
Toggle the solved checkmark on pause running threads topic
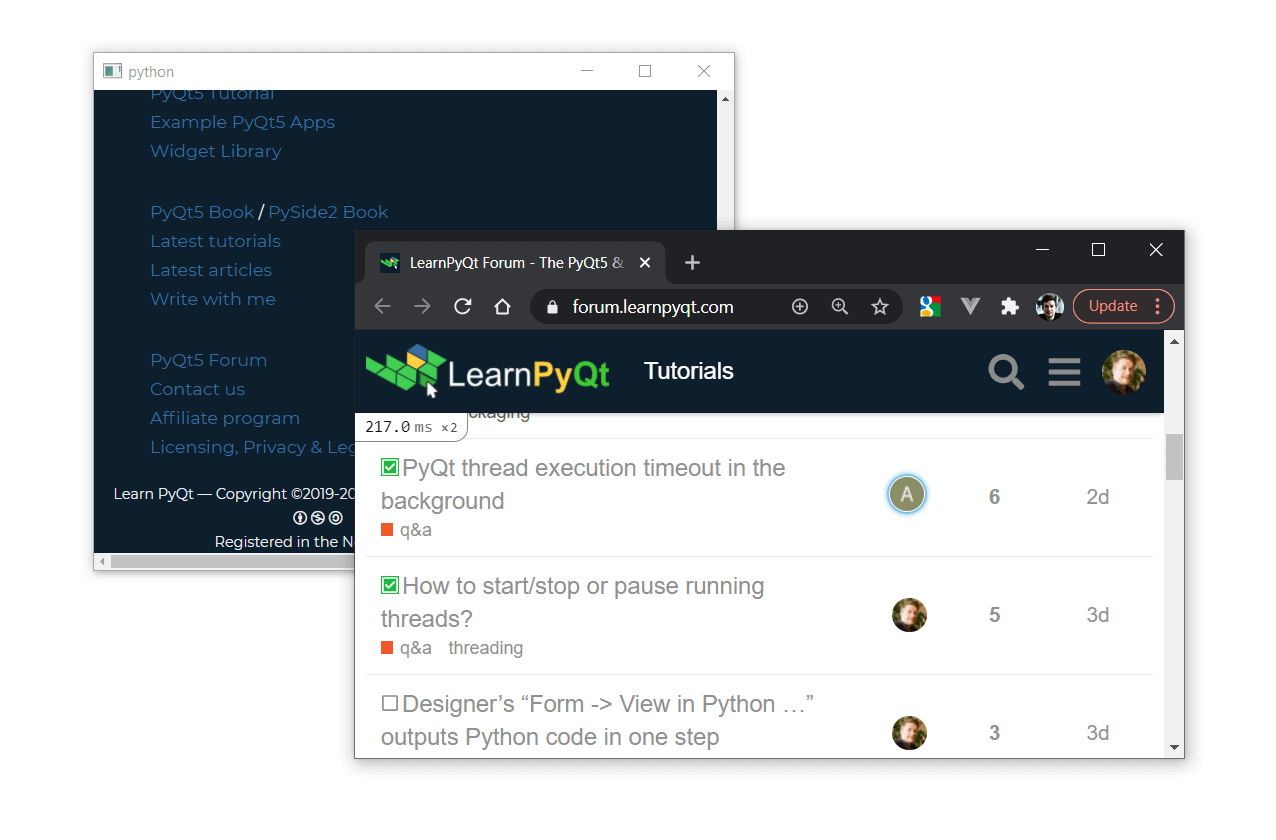click(389, 585)
